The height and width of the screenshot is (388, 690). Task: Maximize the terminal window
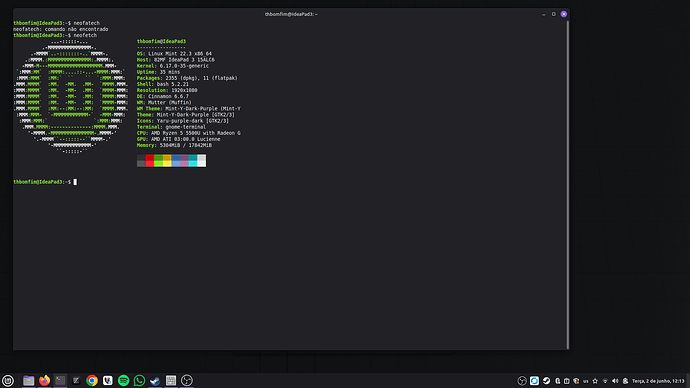point(554,14)
